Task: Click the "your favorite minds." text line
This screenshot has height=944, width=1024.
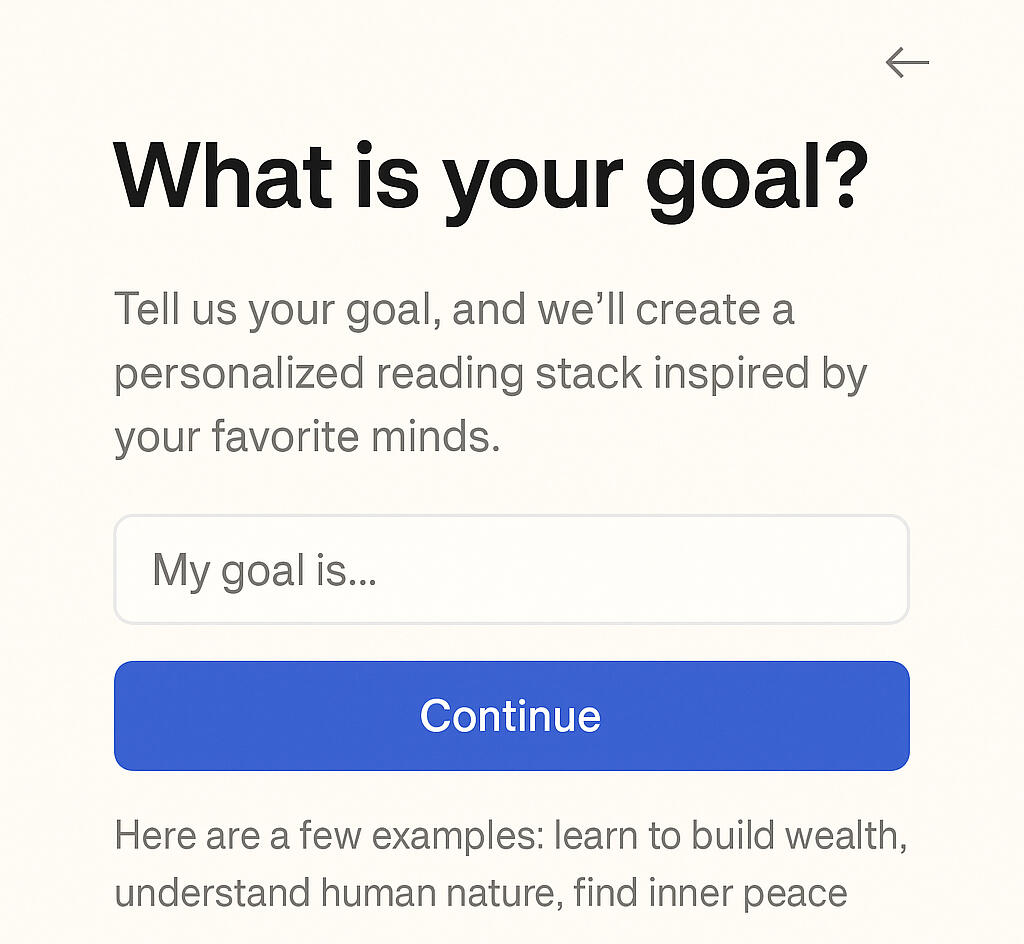Action: [x=307, y=437]
